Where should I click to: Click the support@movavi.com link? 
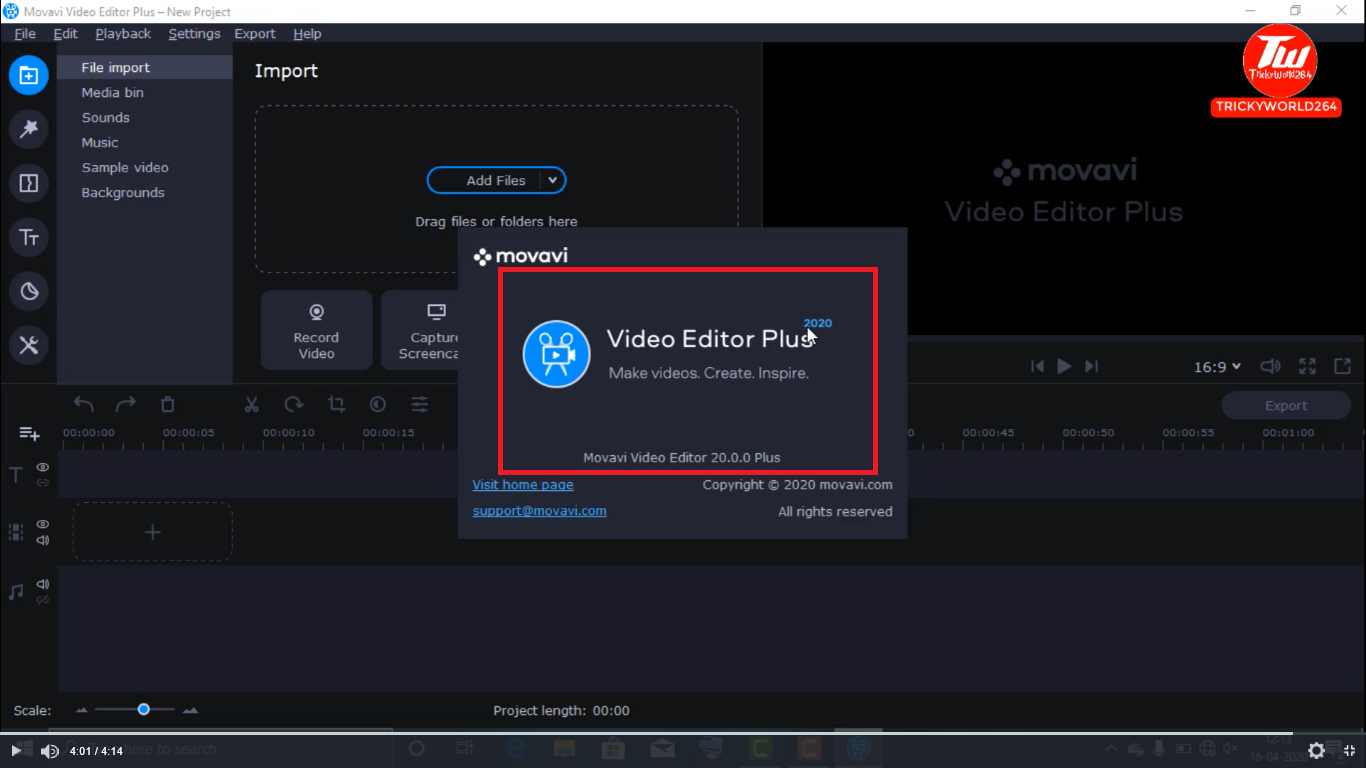click(x=539, y=511)
